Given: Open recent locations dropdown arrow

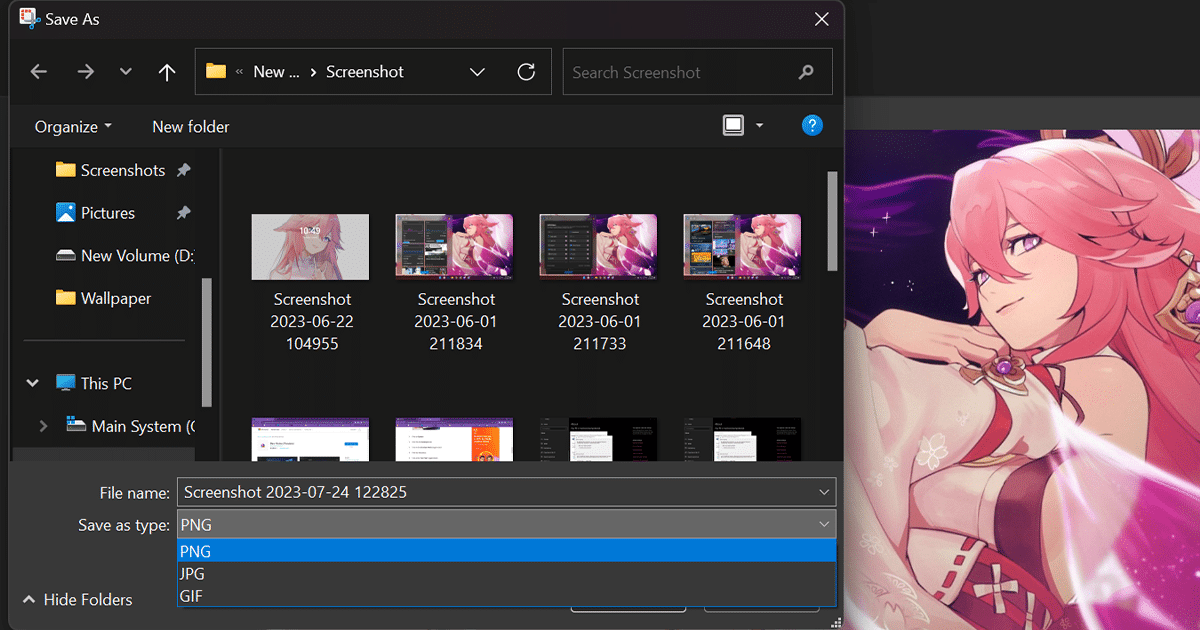Looking at the screenshot, I should coord(125,72).
